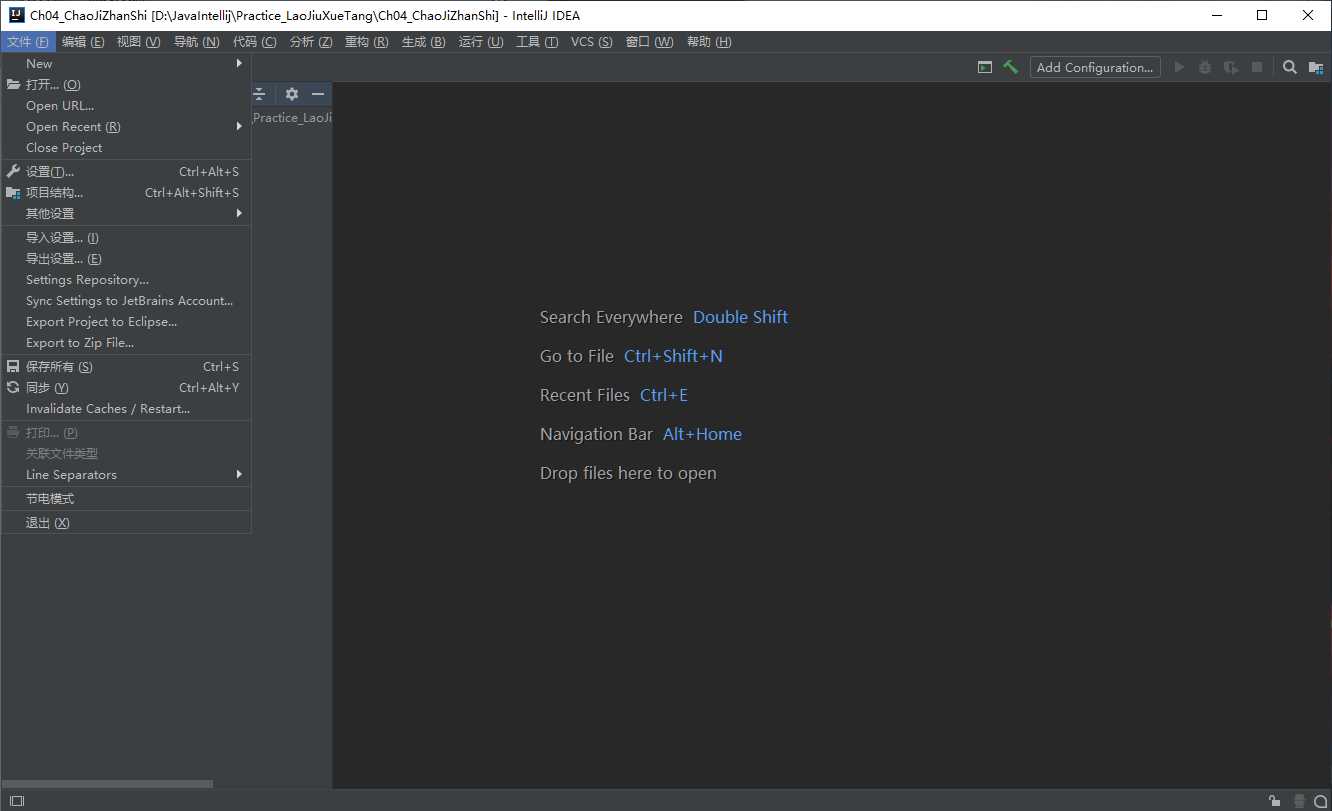Screen dimensions: 1332x811
Task: Choose Sync Settings to JetBrains Account...
Action: [x=126, y=300]
